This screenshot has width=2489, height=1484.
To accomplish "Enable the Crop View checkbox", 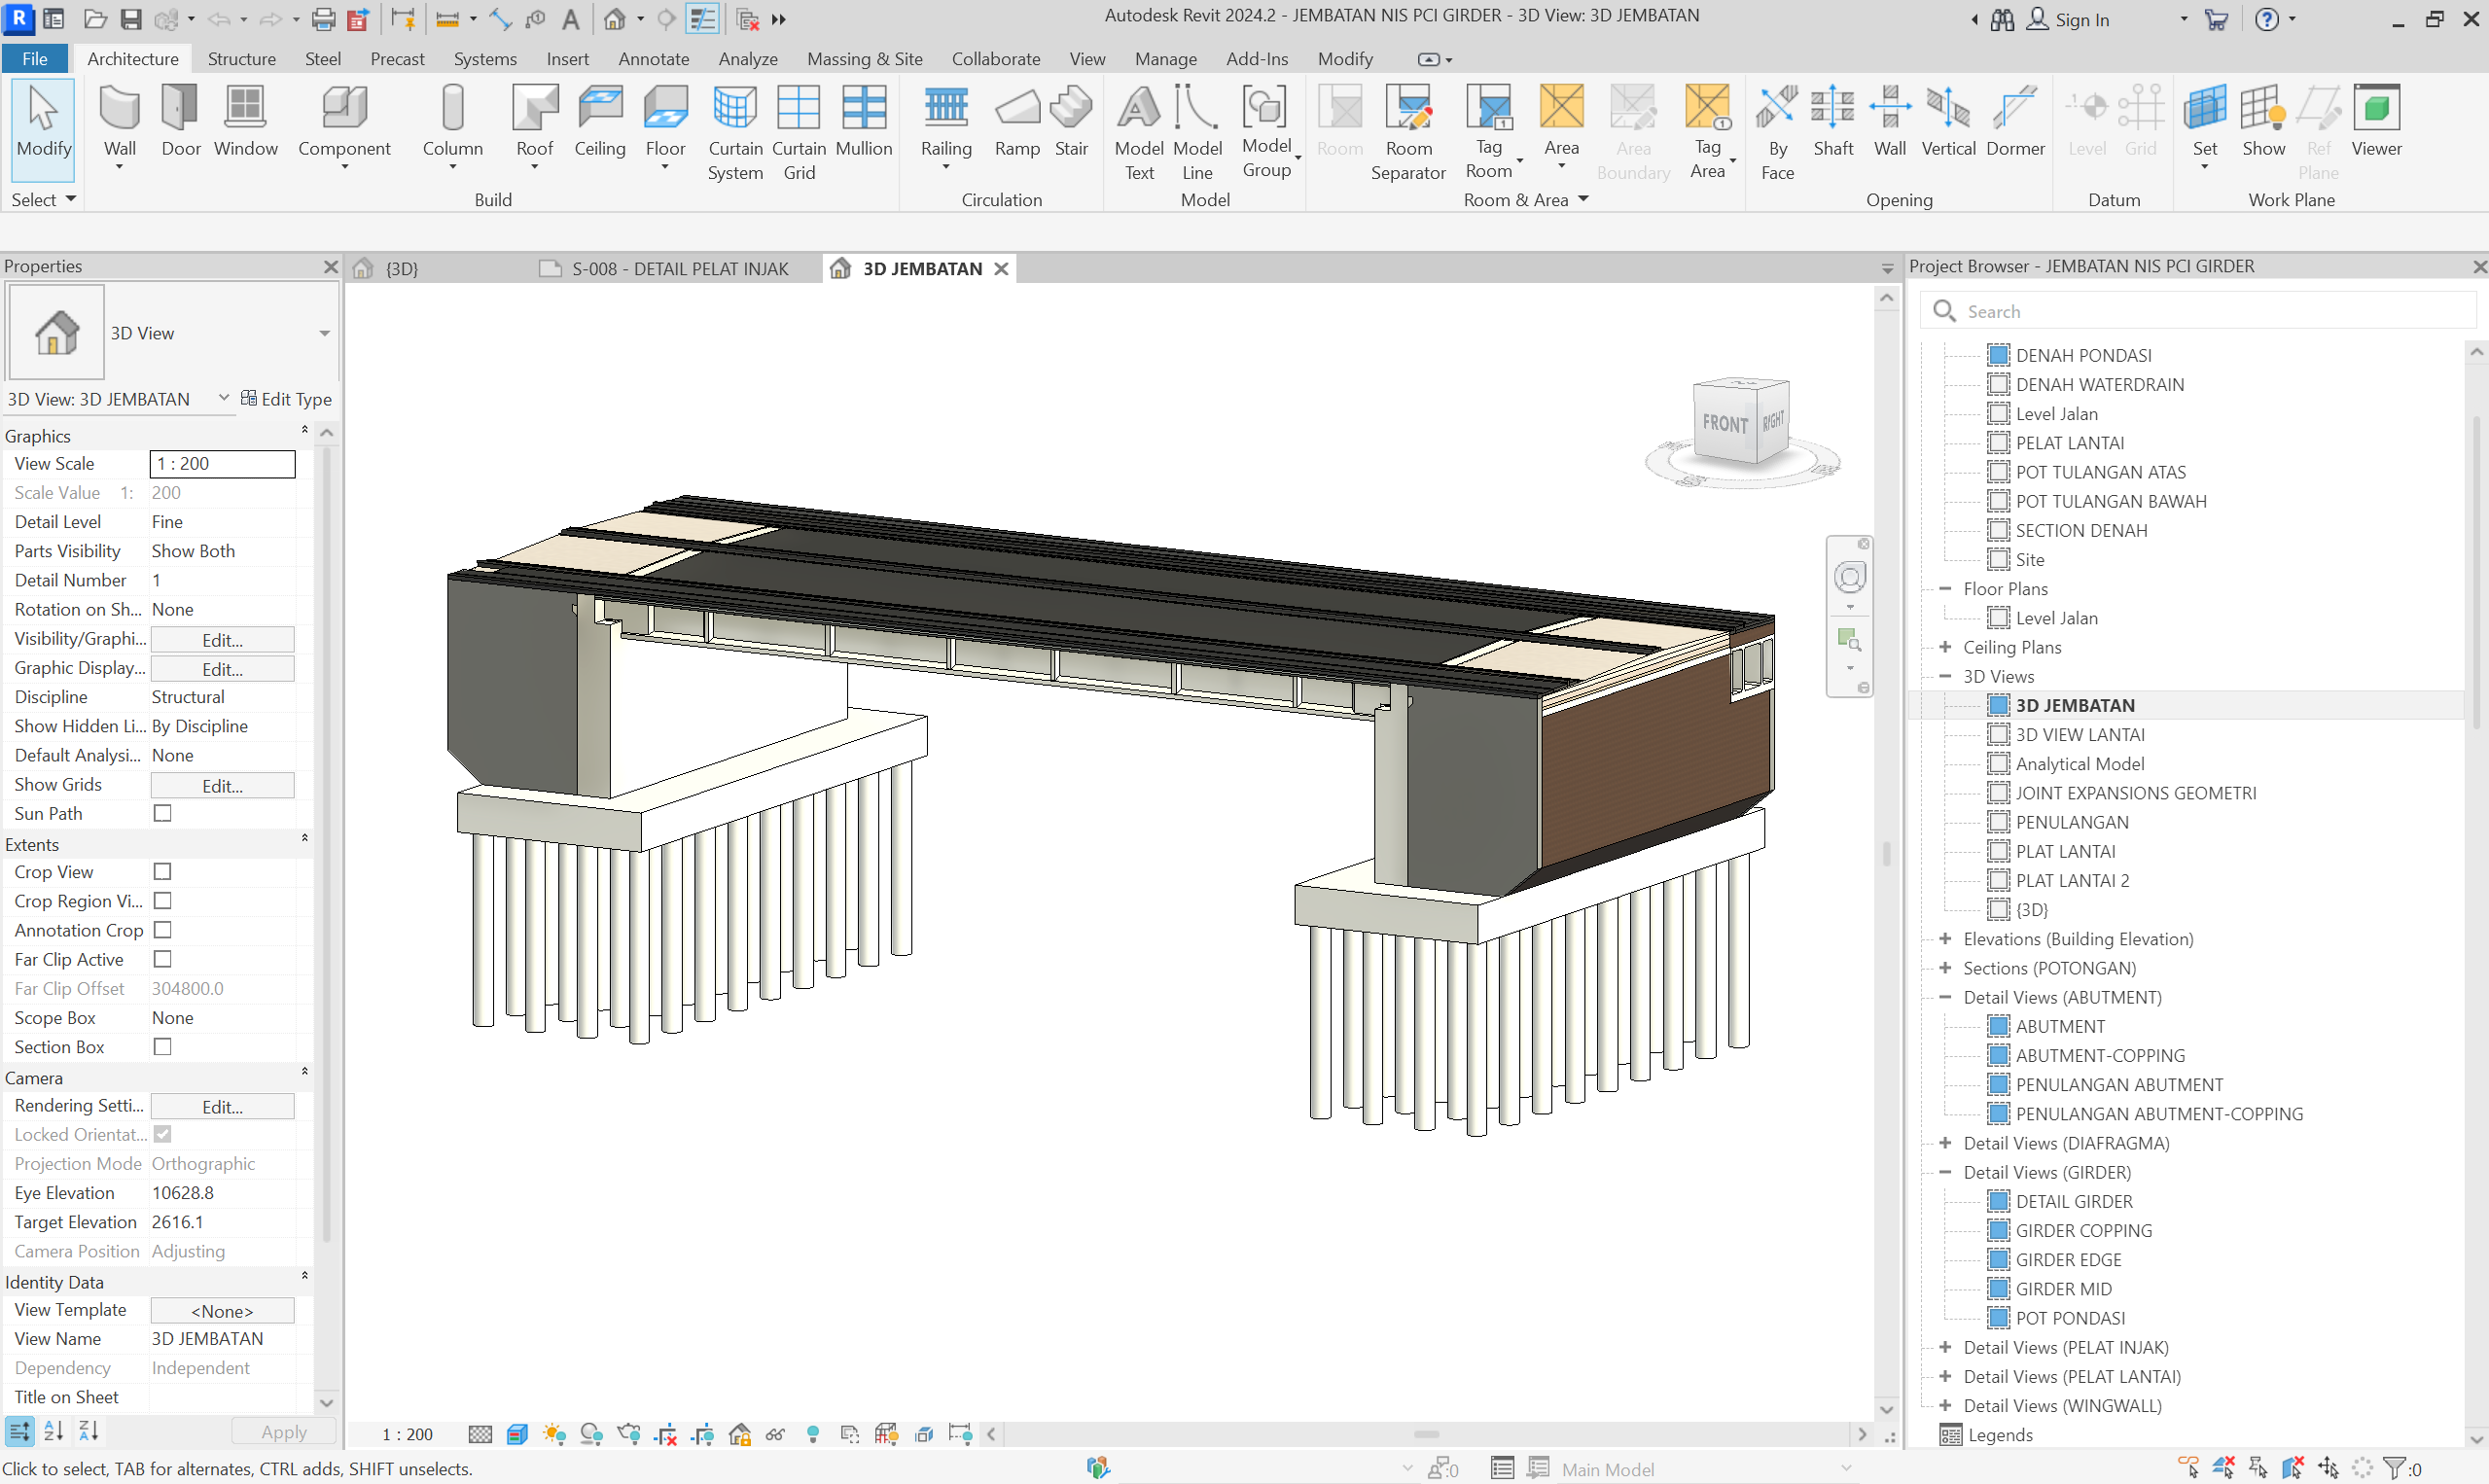I will pyautogui.click(x=162, y=872).
